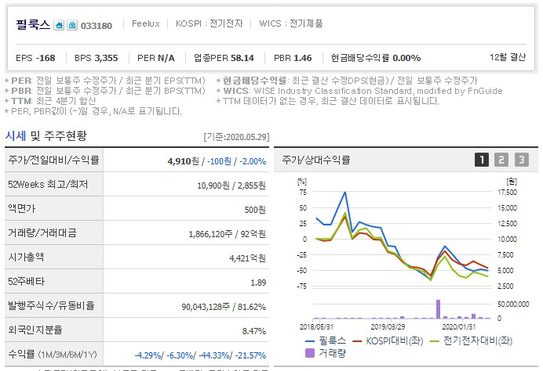Click the 수익률 (1M/3M/6M/1Y) label
This screenshot has width=543, height=371.
coord(52,354)
